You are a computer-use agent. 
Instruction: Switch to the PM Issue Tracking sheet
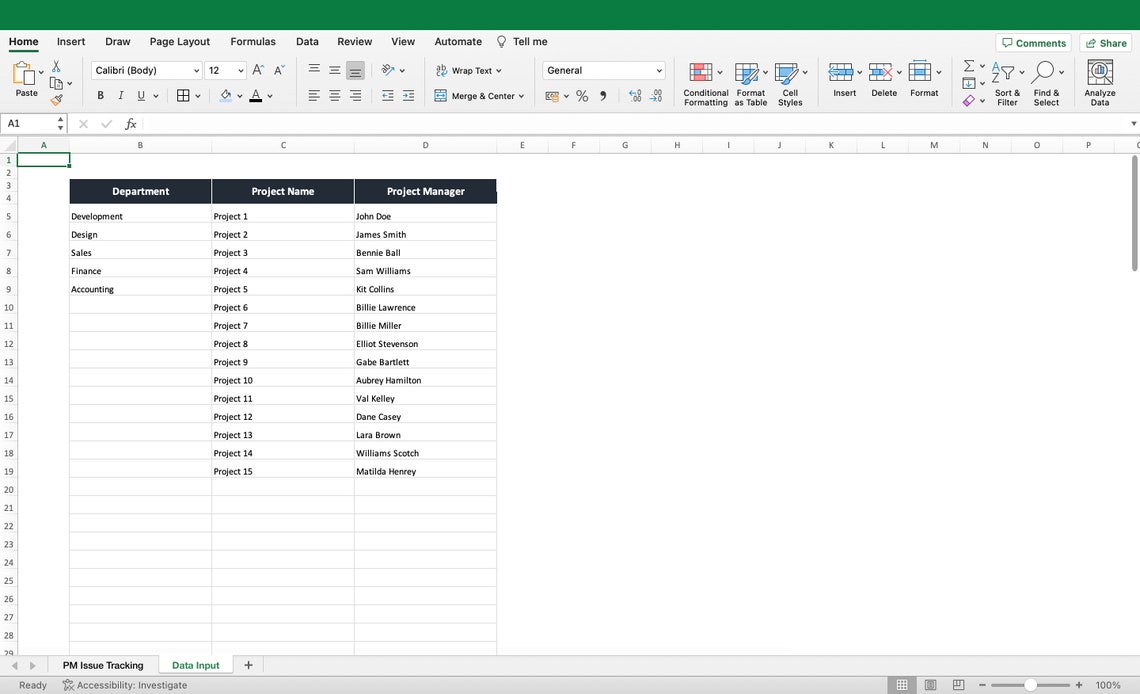tap(103, 664)
